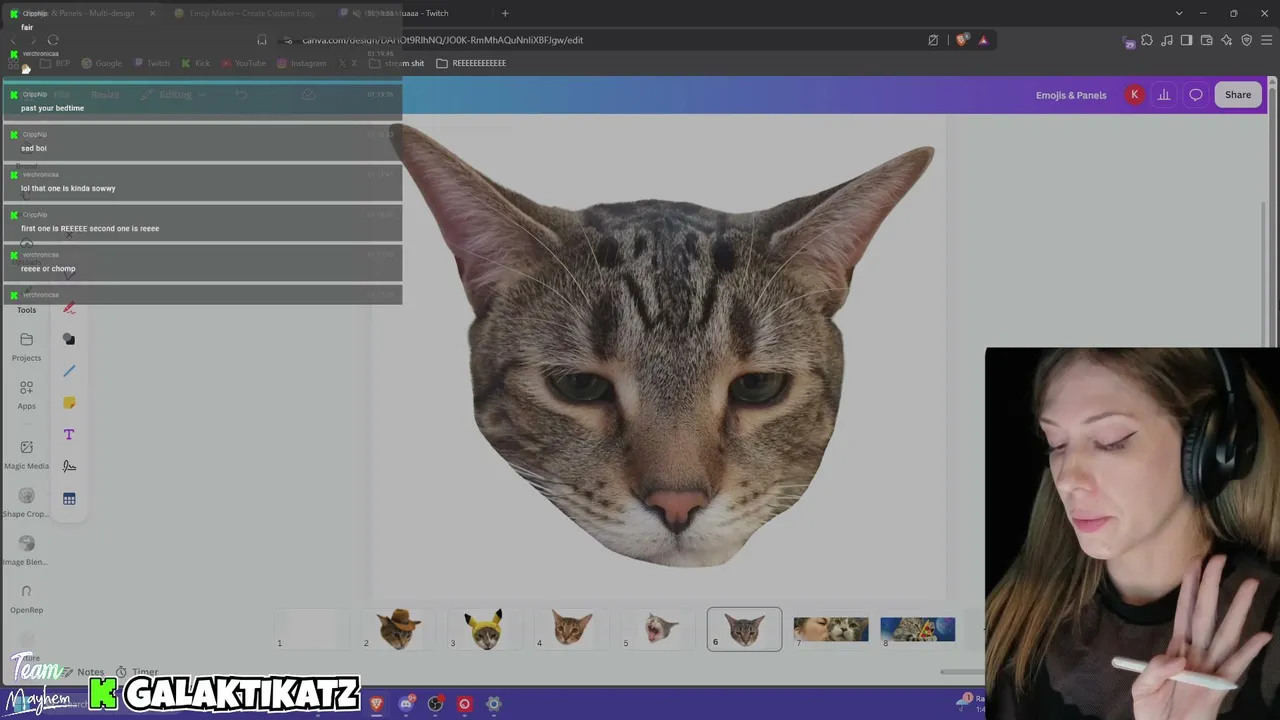The image size is (1280, 720).
Task: Select blank page 1 thumbnail
Action: tap(312, 629)
